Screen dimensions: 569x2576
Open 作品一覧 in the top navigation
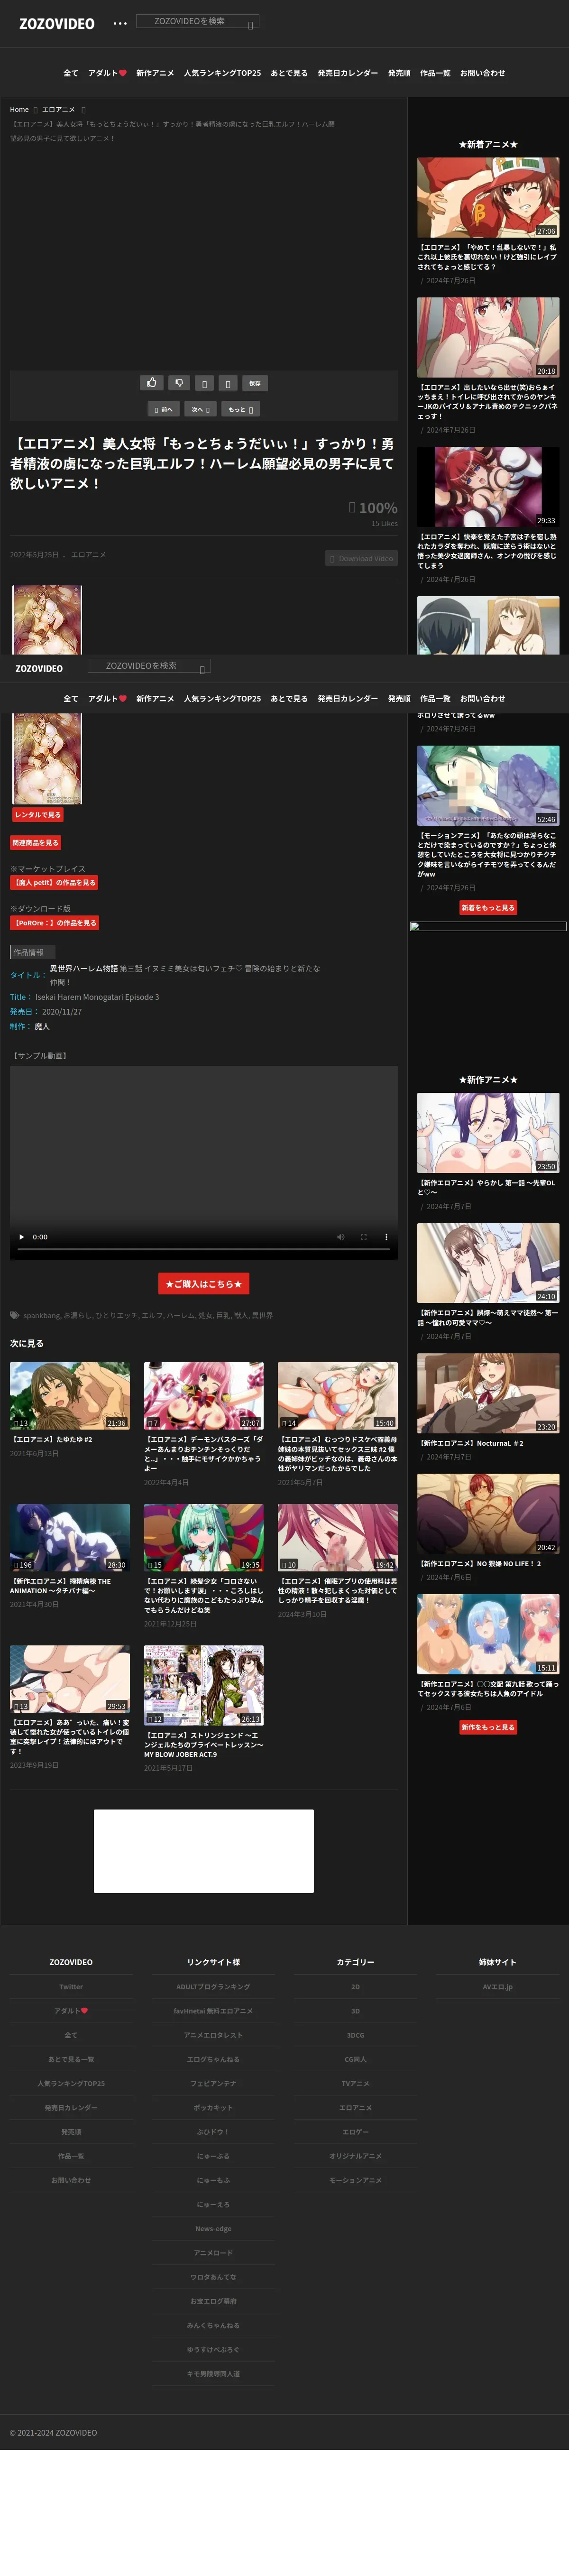click(x=435, y=73)
